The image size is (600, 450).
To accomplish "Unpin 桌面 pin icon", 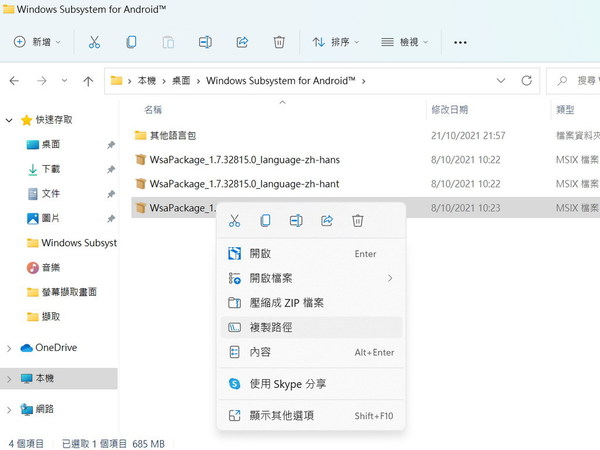I will pos(111,145).
